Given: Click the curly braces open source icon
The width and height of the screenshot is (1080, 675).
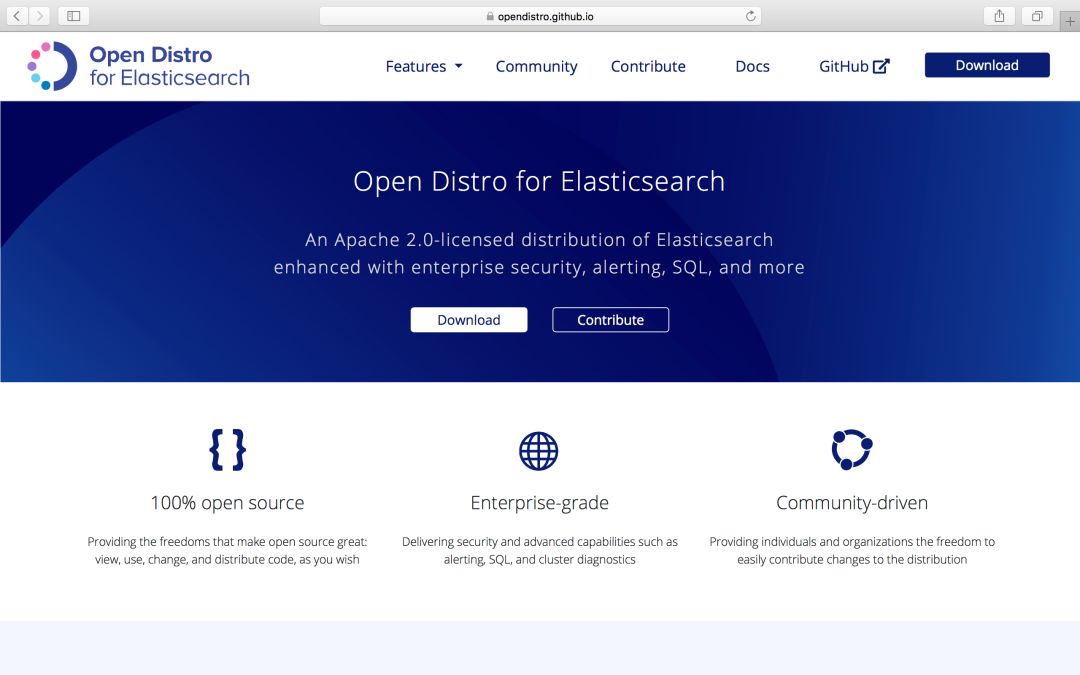Looking at the screenshot, I should pyautogui.click(x=227, y=450).
